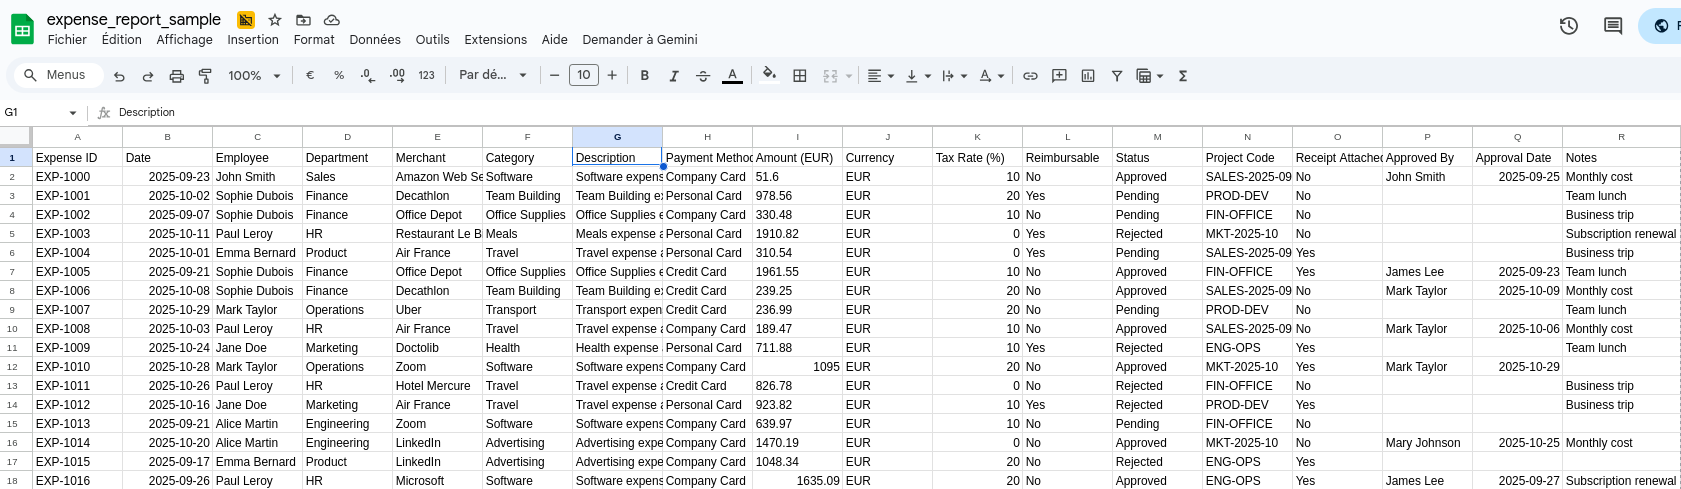Viewport: 1681px width, 489px height.
Task: Open the Données menu
Action: click(375, 40)
